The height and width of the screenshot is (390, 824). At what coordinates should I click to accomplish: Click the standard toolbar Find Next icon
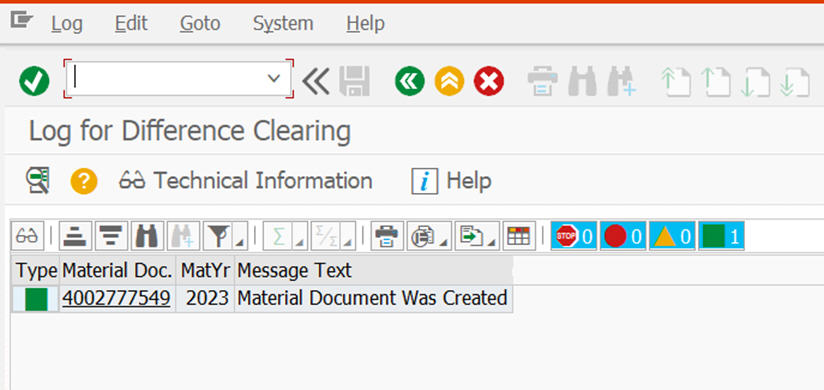coord(622,81)
